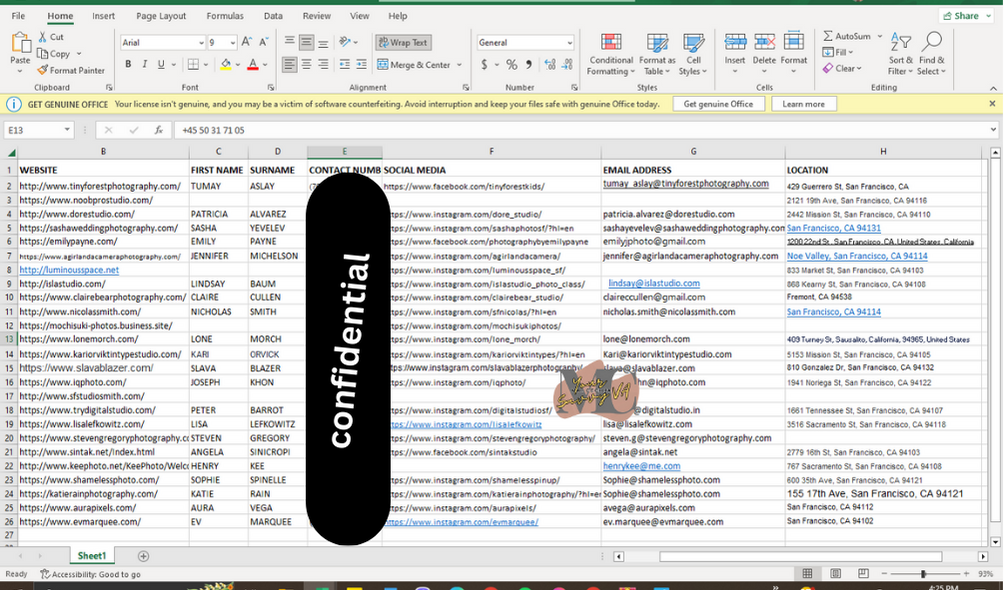Expand the AutoSum dropdown arrow

pyautogui.click(x=880, y=37)
